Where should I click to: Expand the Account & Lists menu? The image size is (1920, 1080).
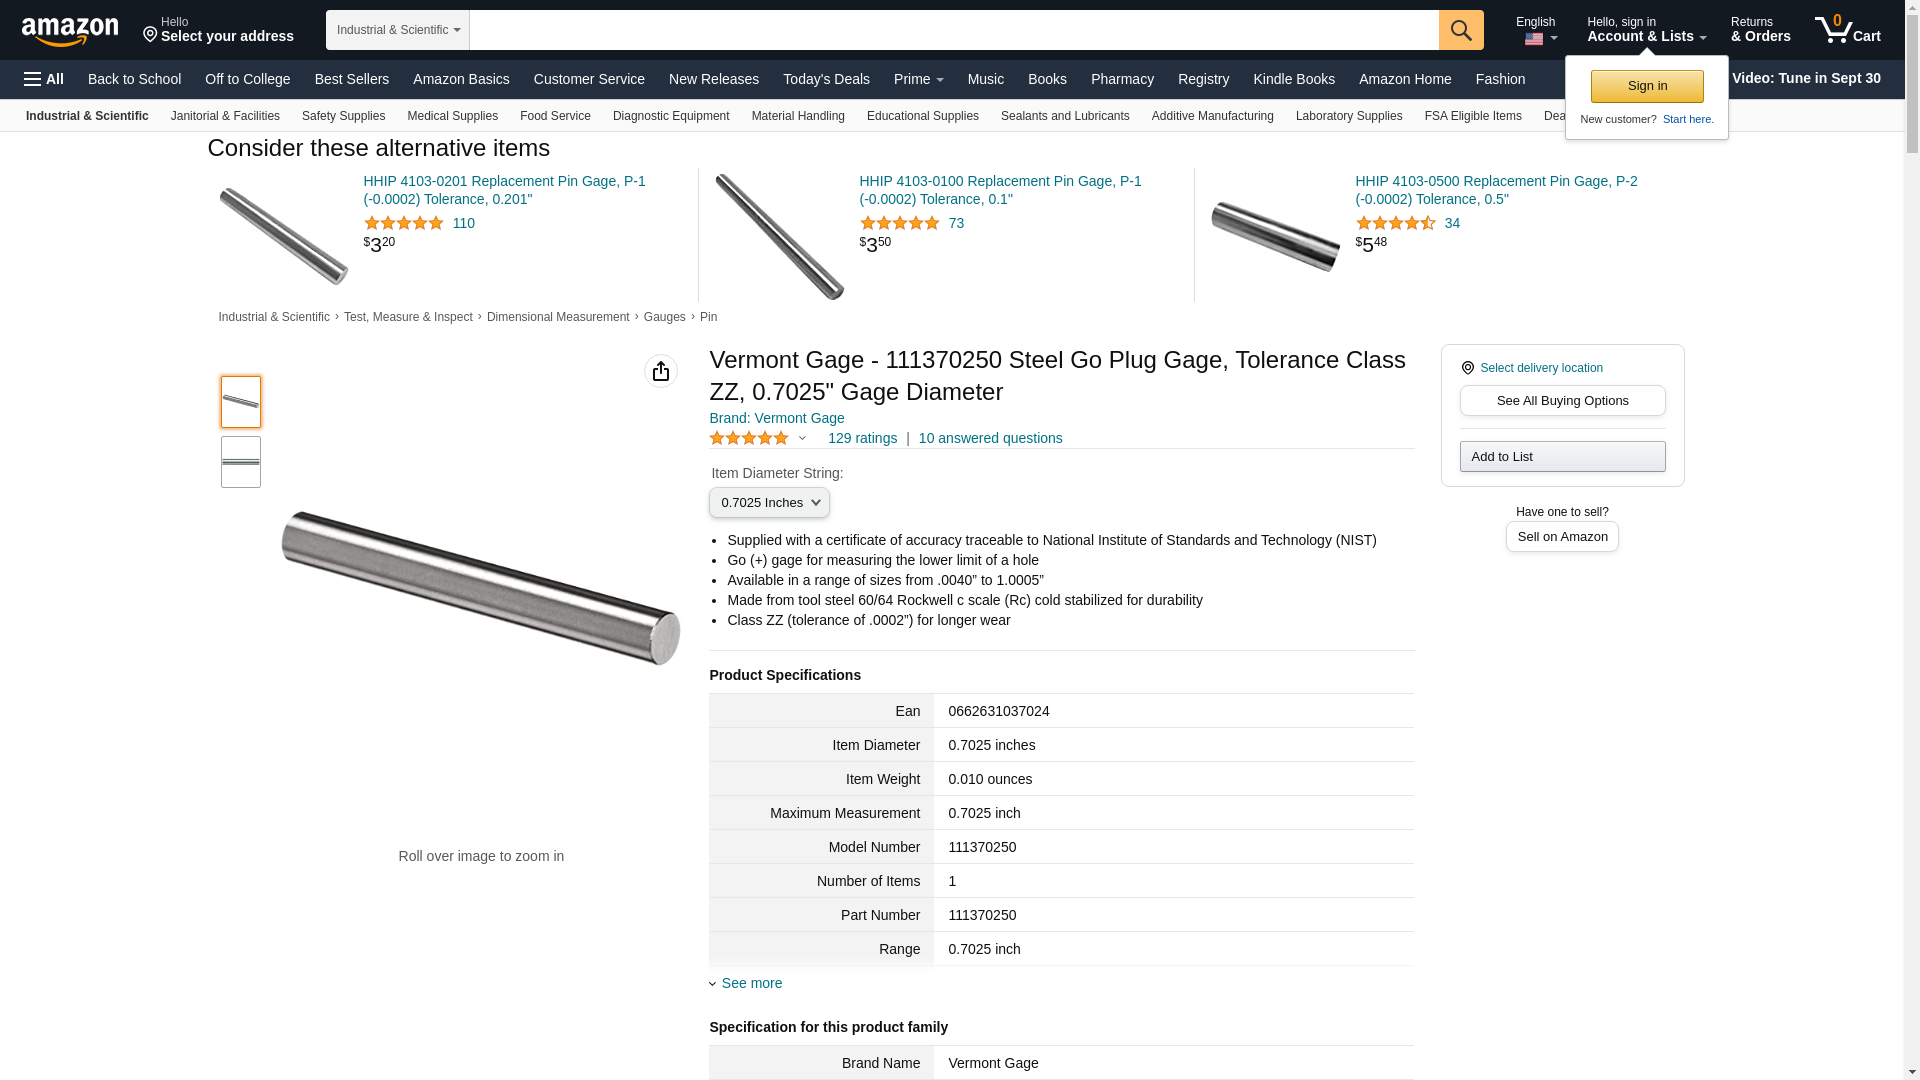[x=1646, y=30]
